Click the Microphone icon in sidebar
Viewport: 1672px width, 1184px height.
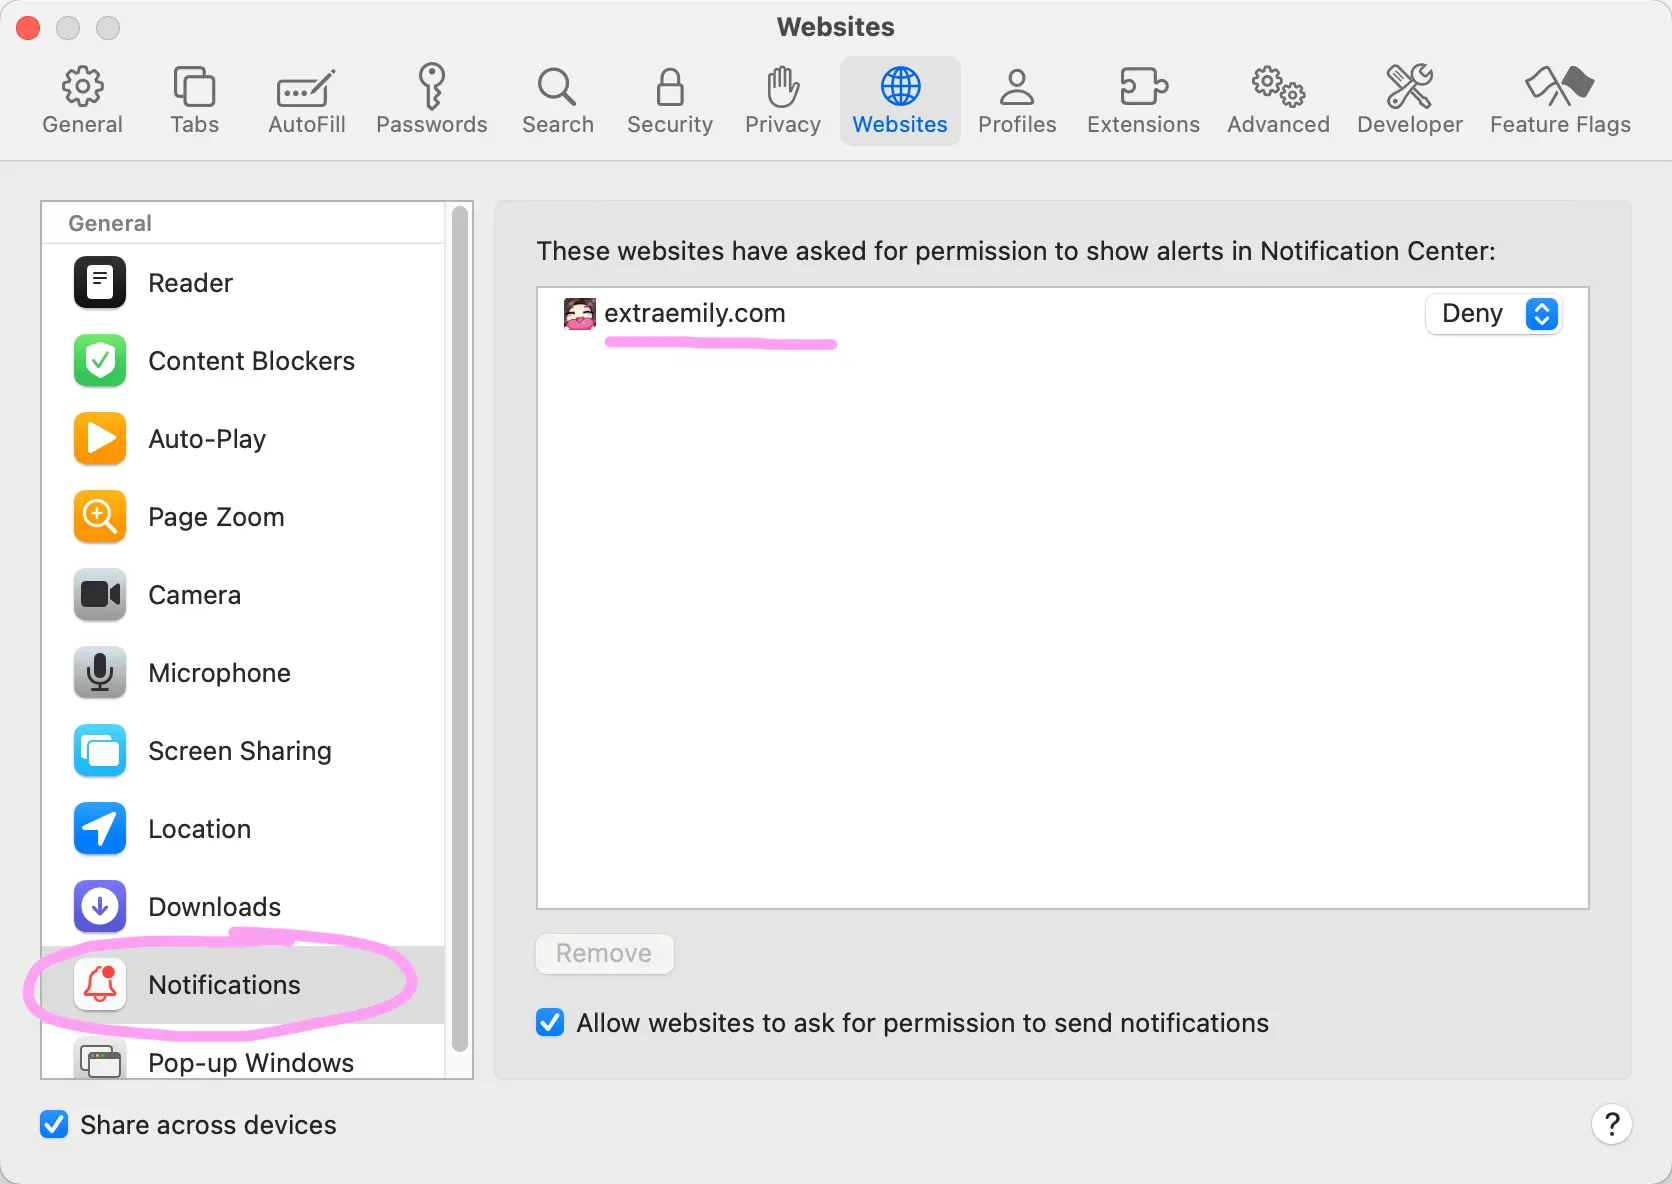coord(99,673)
